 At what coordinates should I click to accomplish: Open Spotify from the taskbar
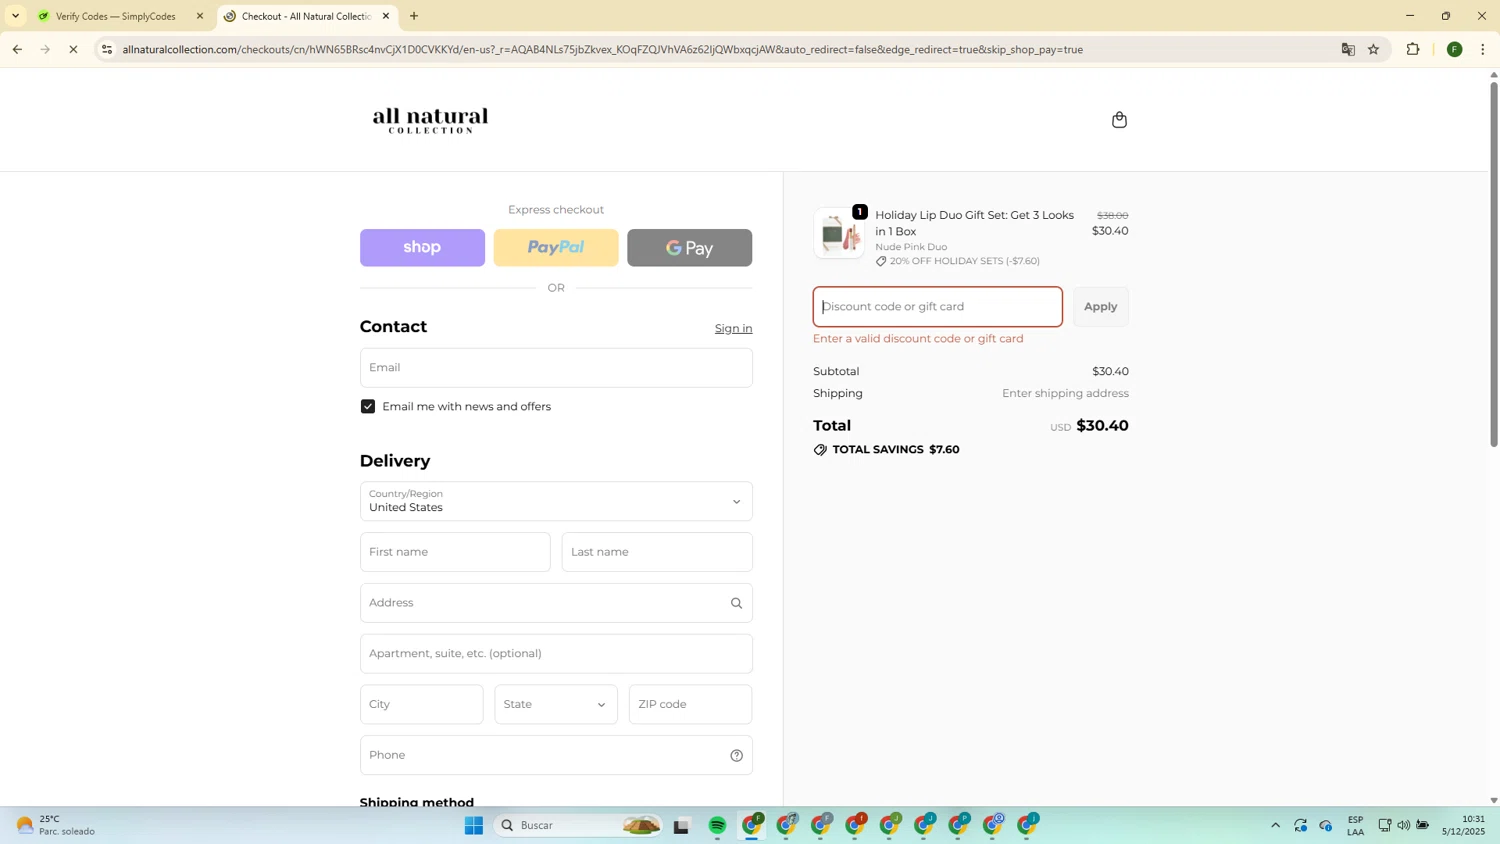(717, 825)
